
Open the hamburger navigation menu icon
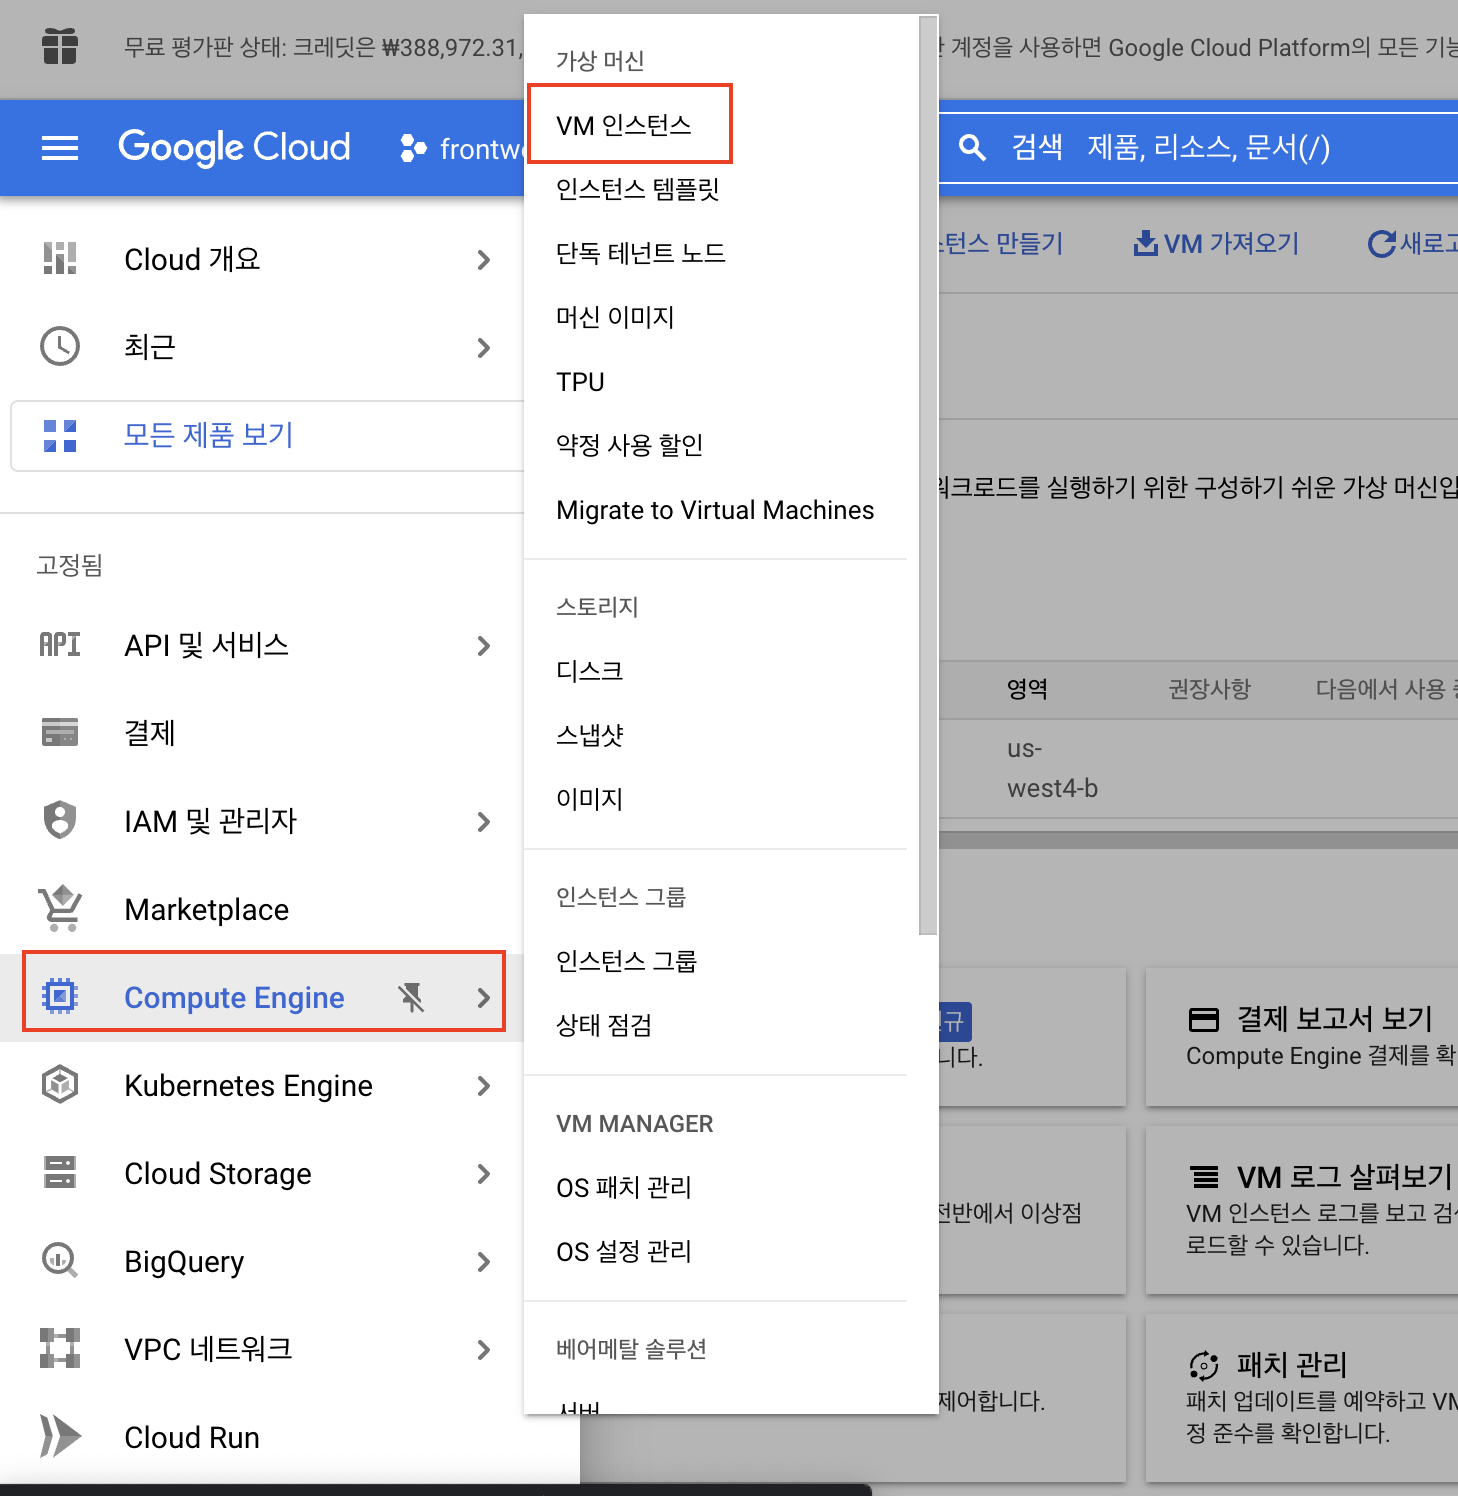point(60,149)
